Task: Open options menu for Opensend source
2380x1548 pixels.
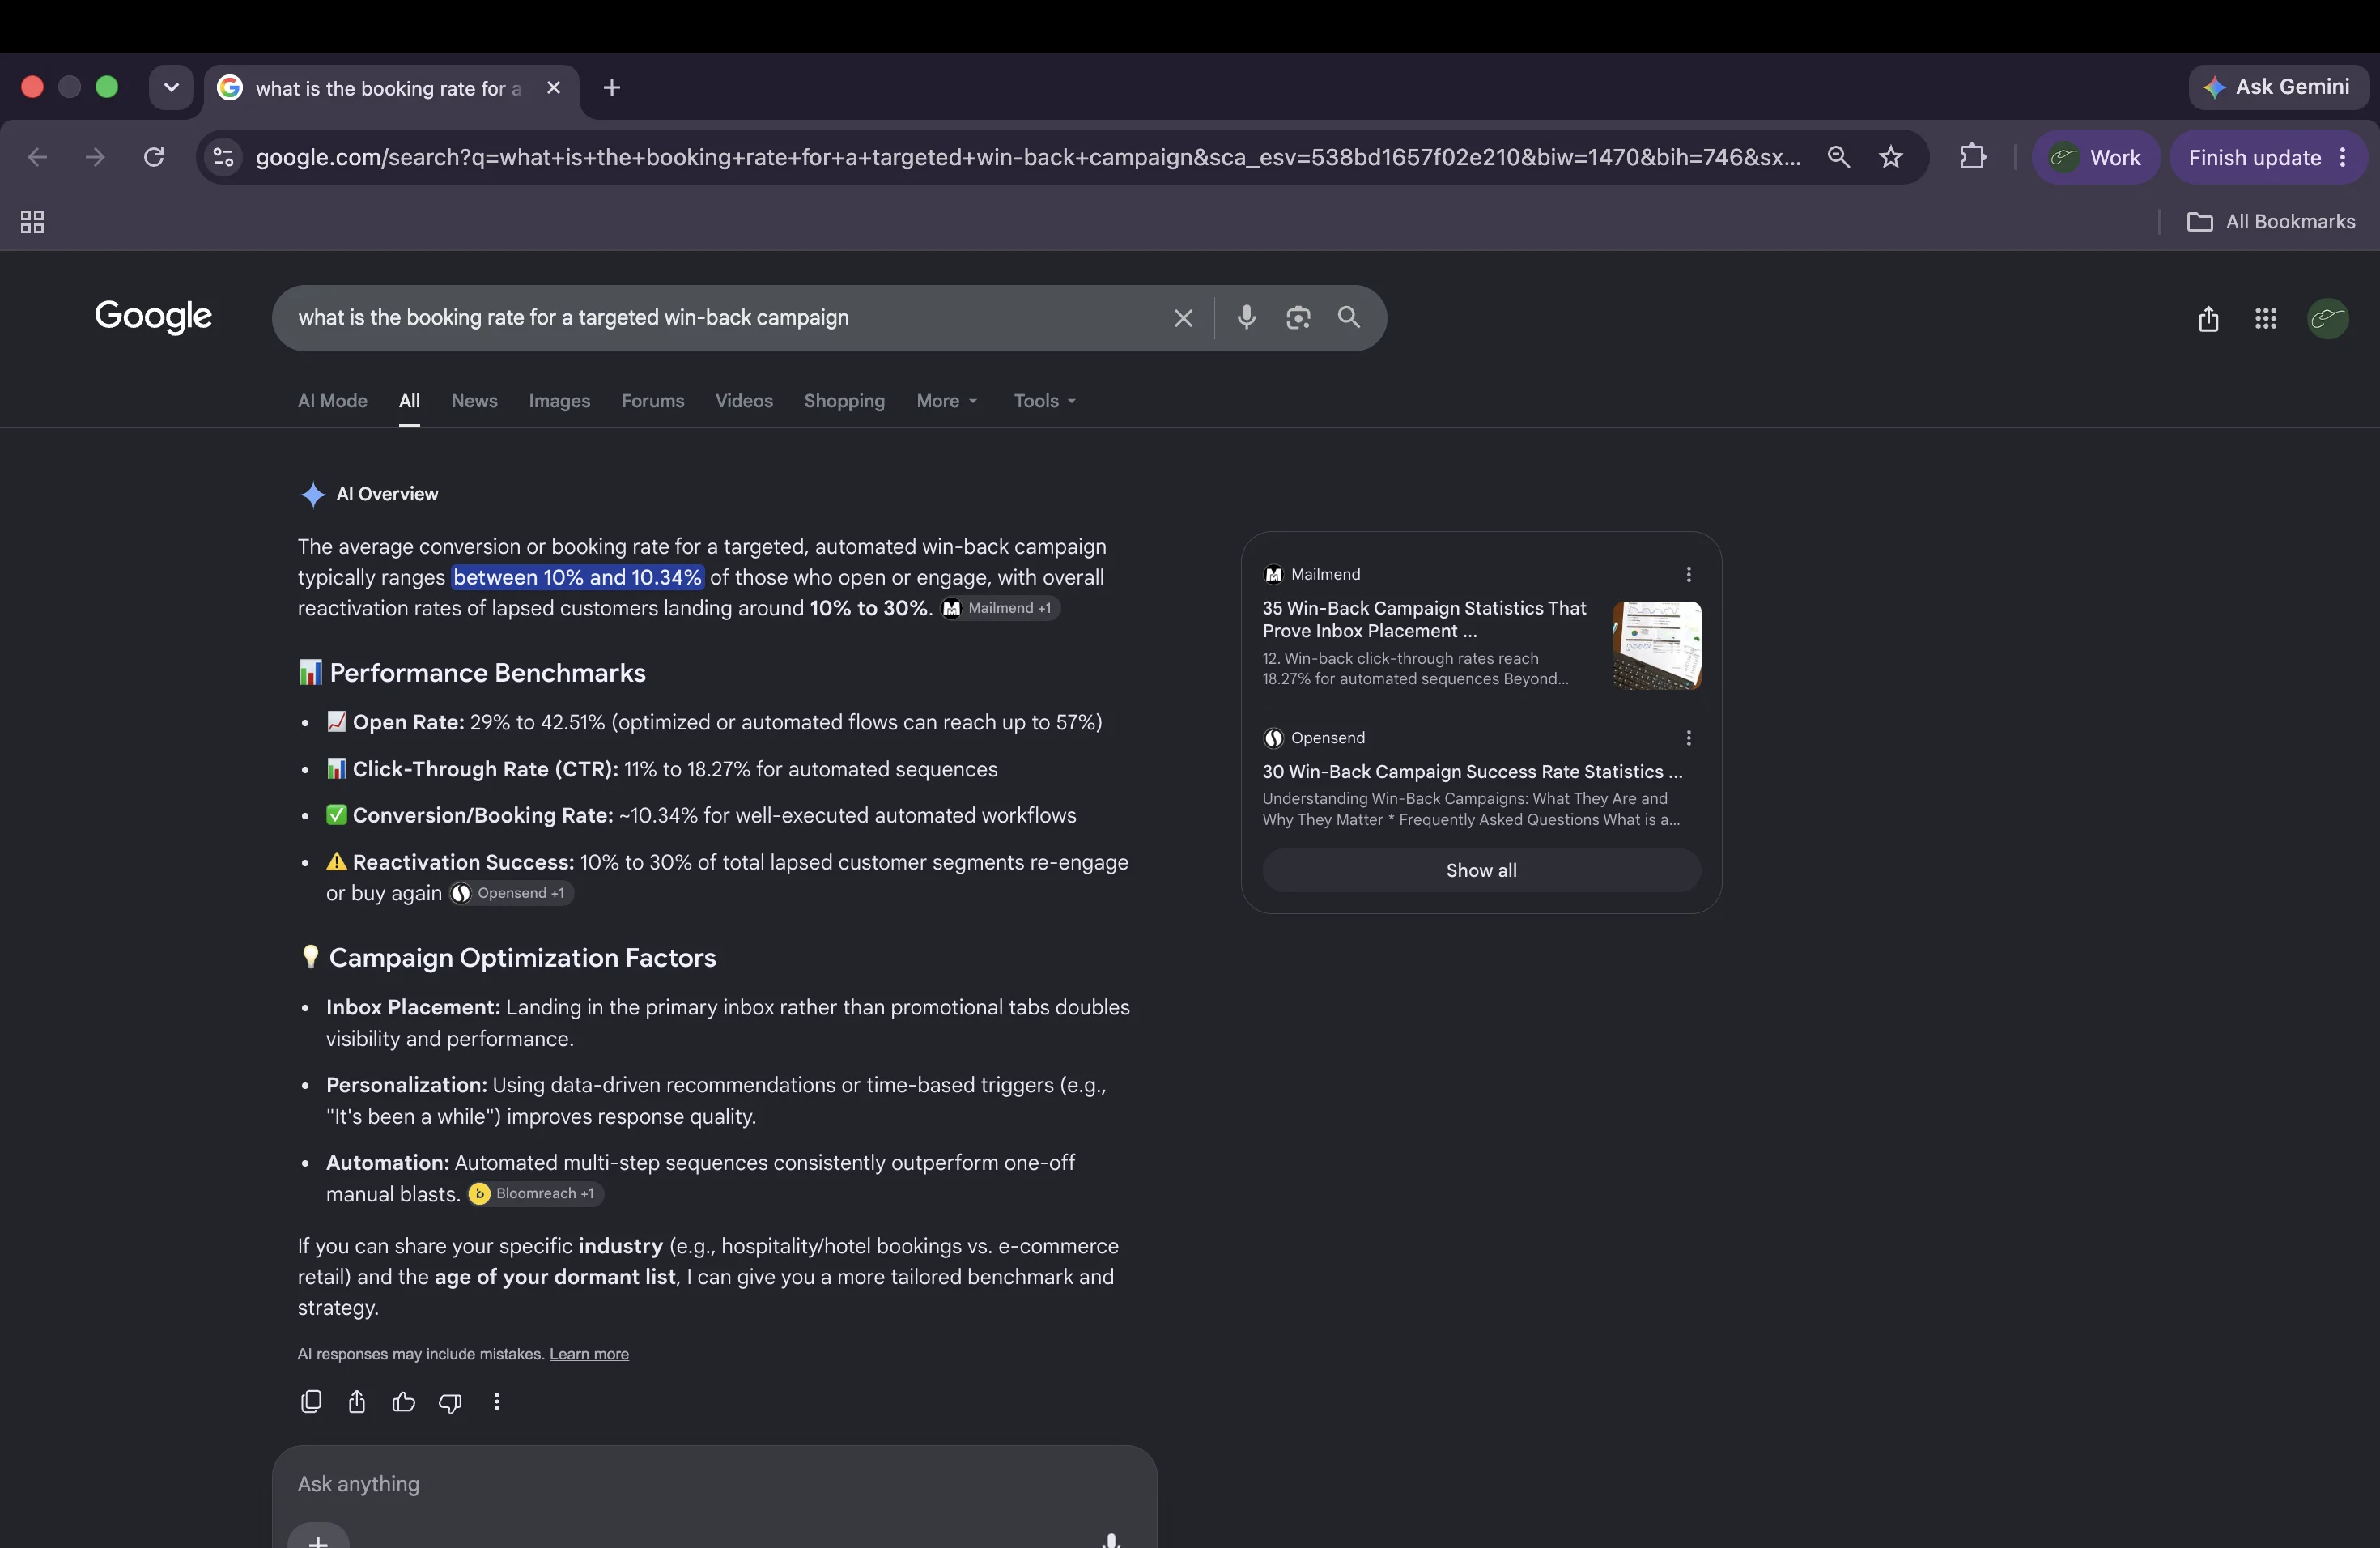Action: [1688, 738]
